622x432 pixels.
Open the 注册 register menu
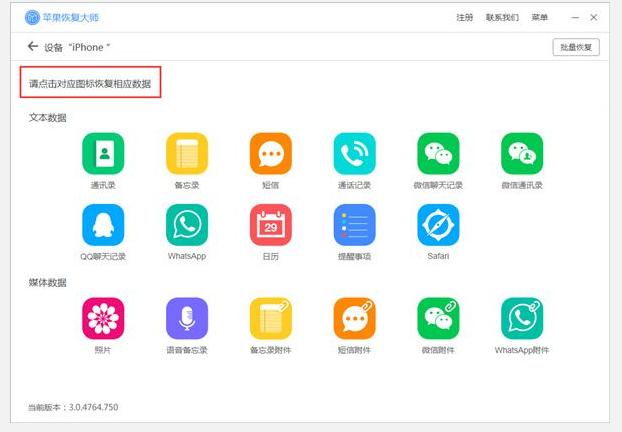point(465,17)
